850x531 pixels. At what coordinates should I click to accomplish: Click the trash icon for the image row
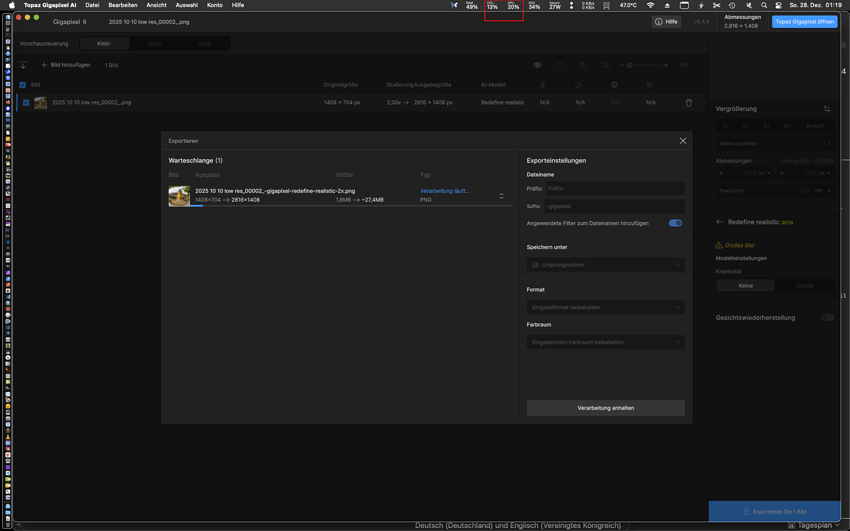(688, 102)
